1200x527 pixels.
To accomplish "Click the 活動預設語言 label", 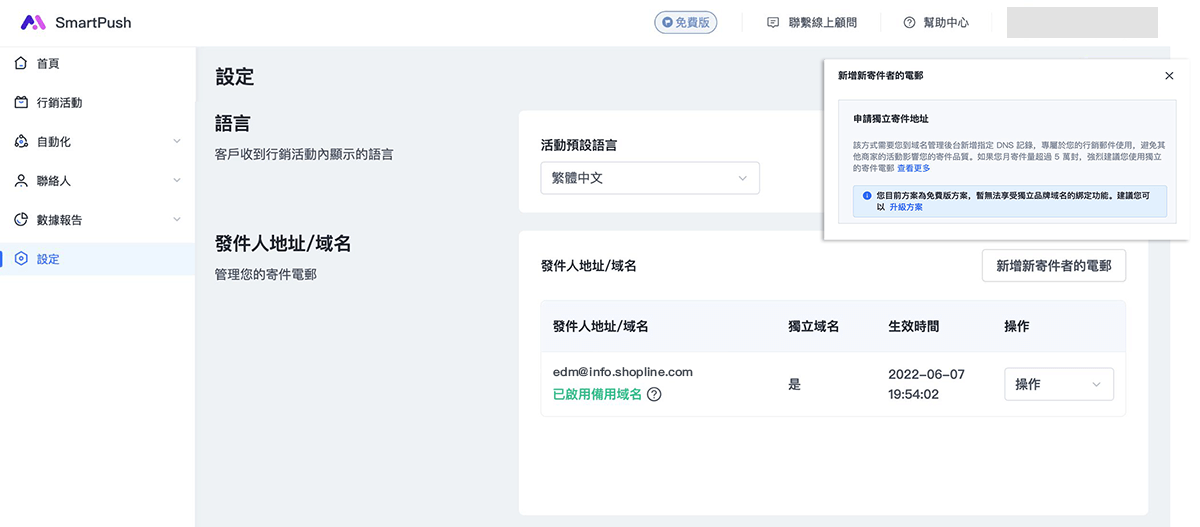I will click(x=579, y=145).
